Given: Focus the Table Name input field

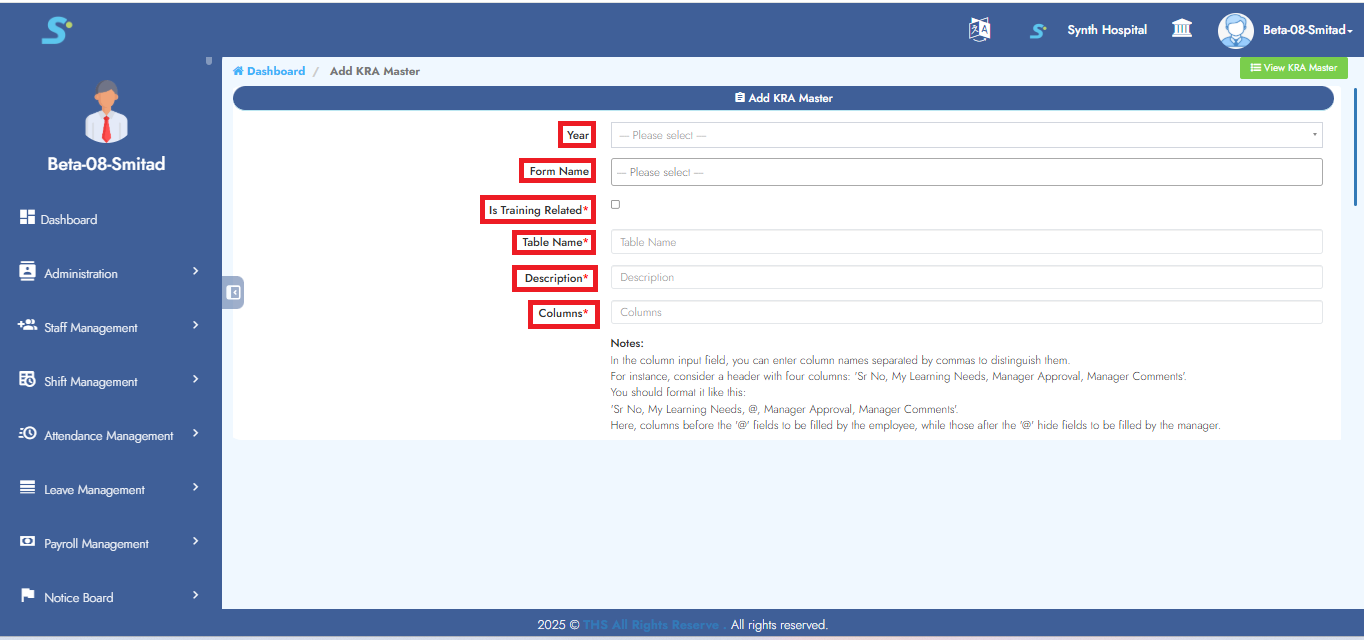Looking at the screenshot, I should [966, 242].
